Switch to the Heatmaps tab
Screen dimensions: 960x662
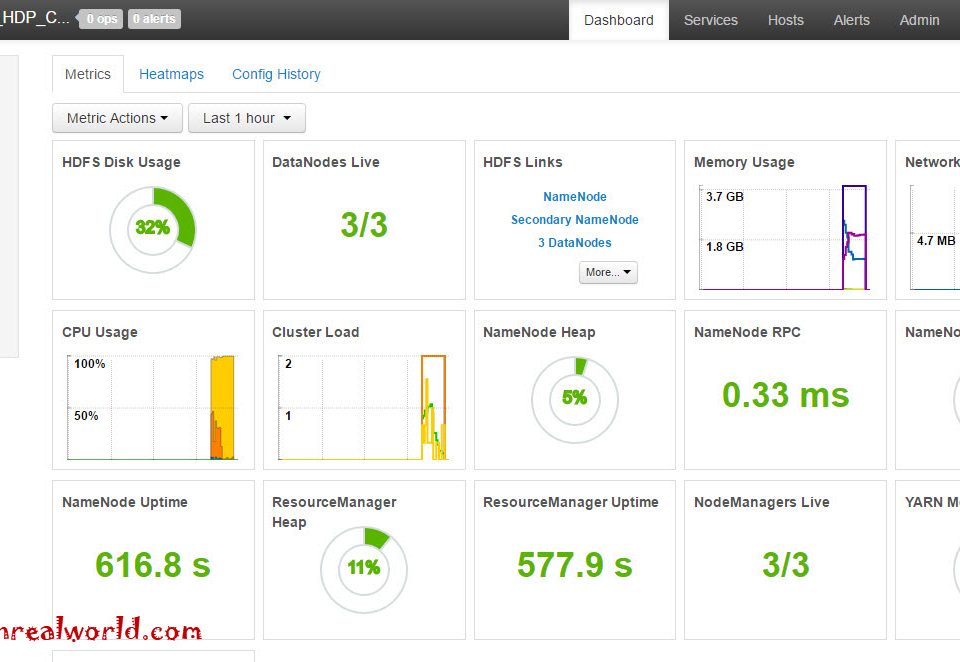[x=171, y=74]
